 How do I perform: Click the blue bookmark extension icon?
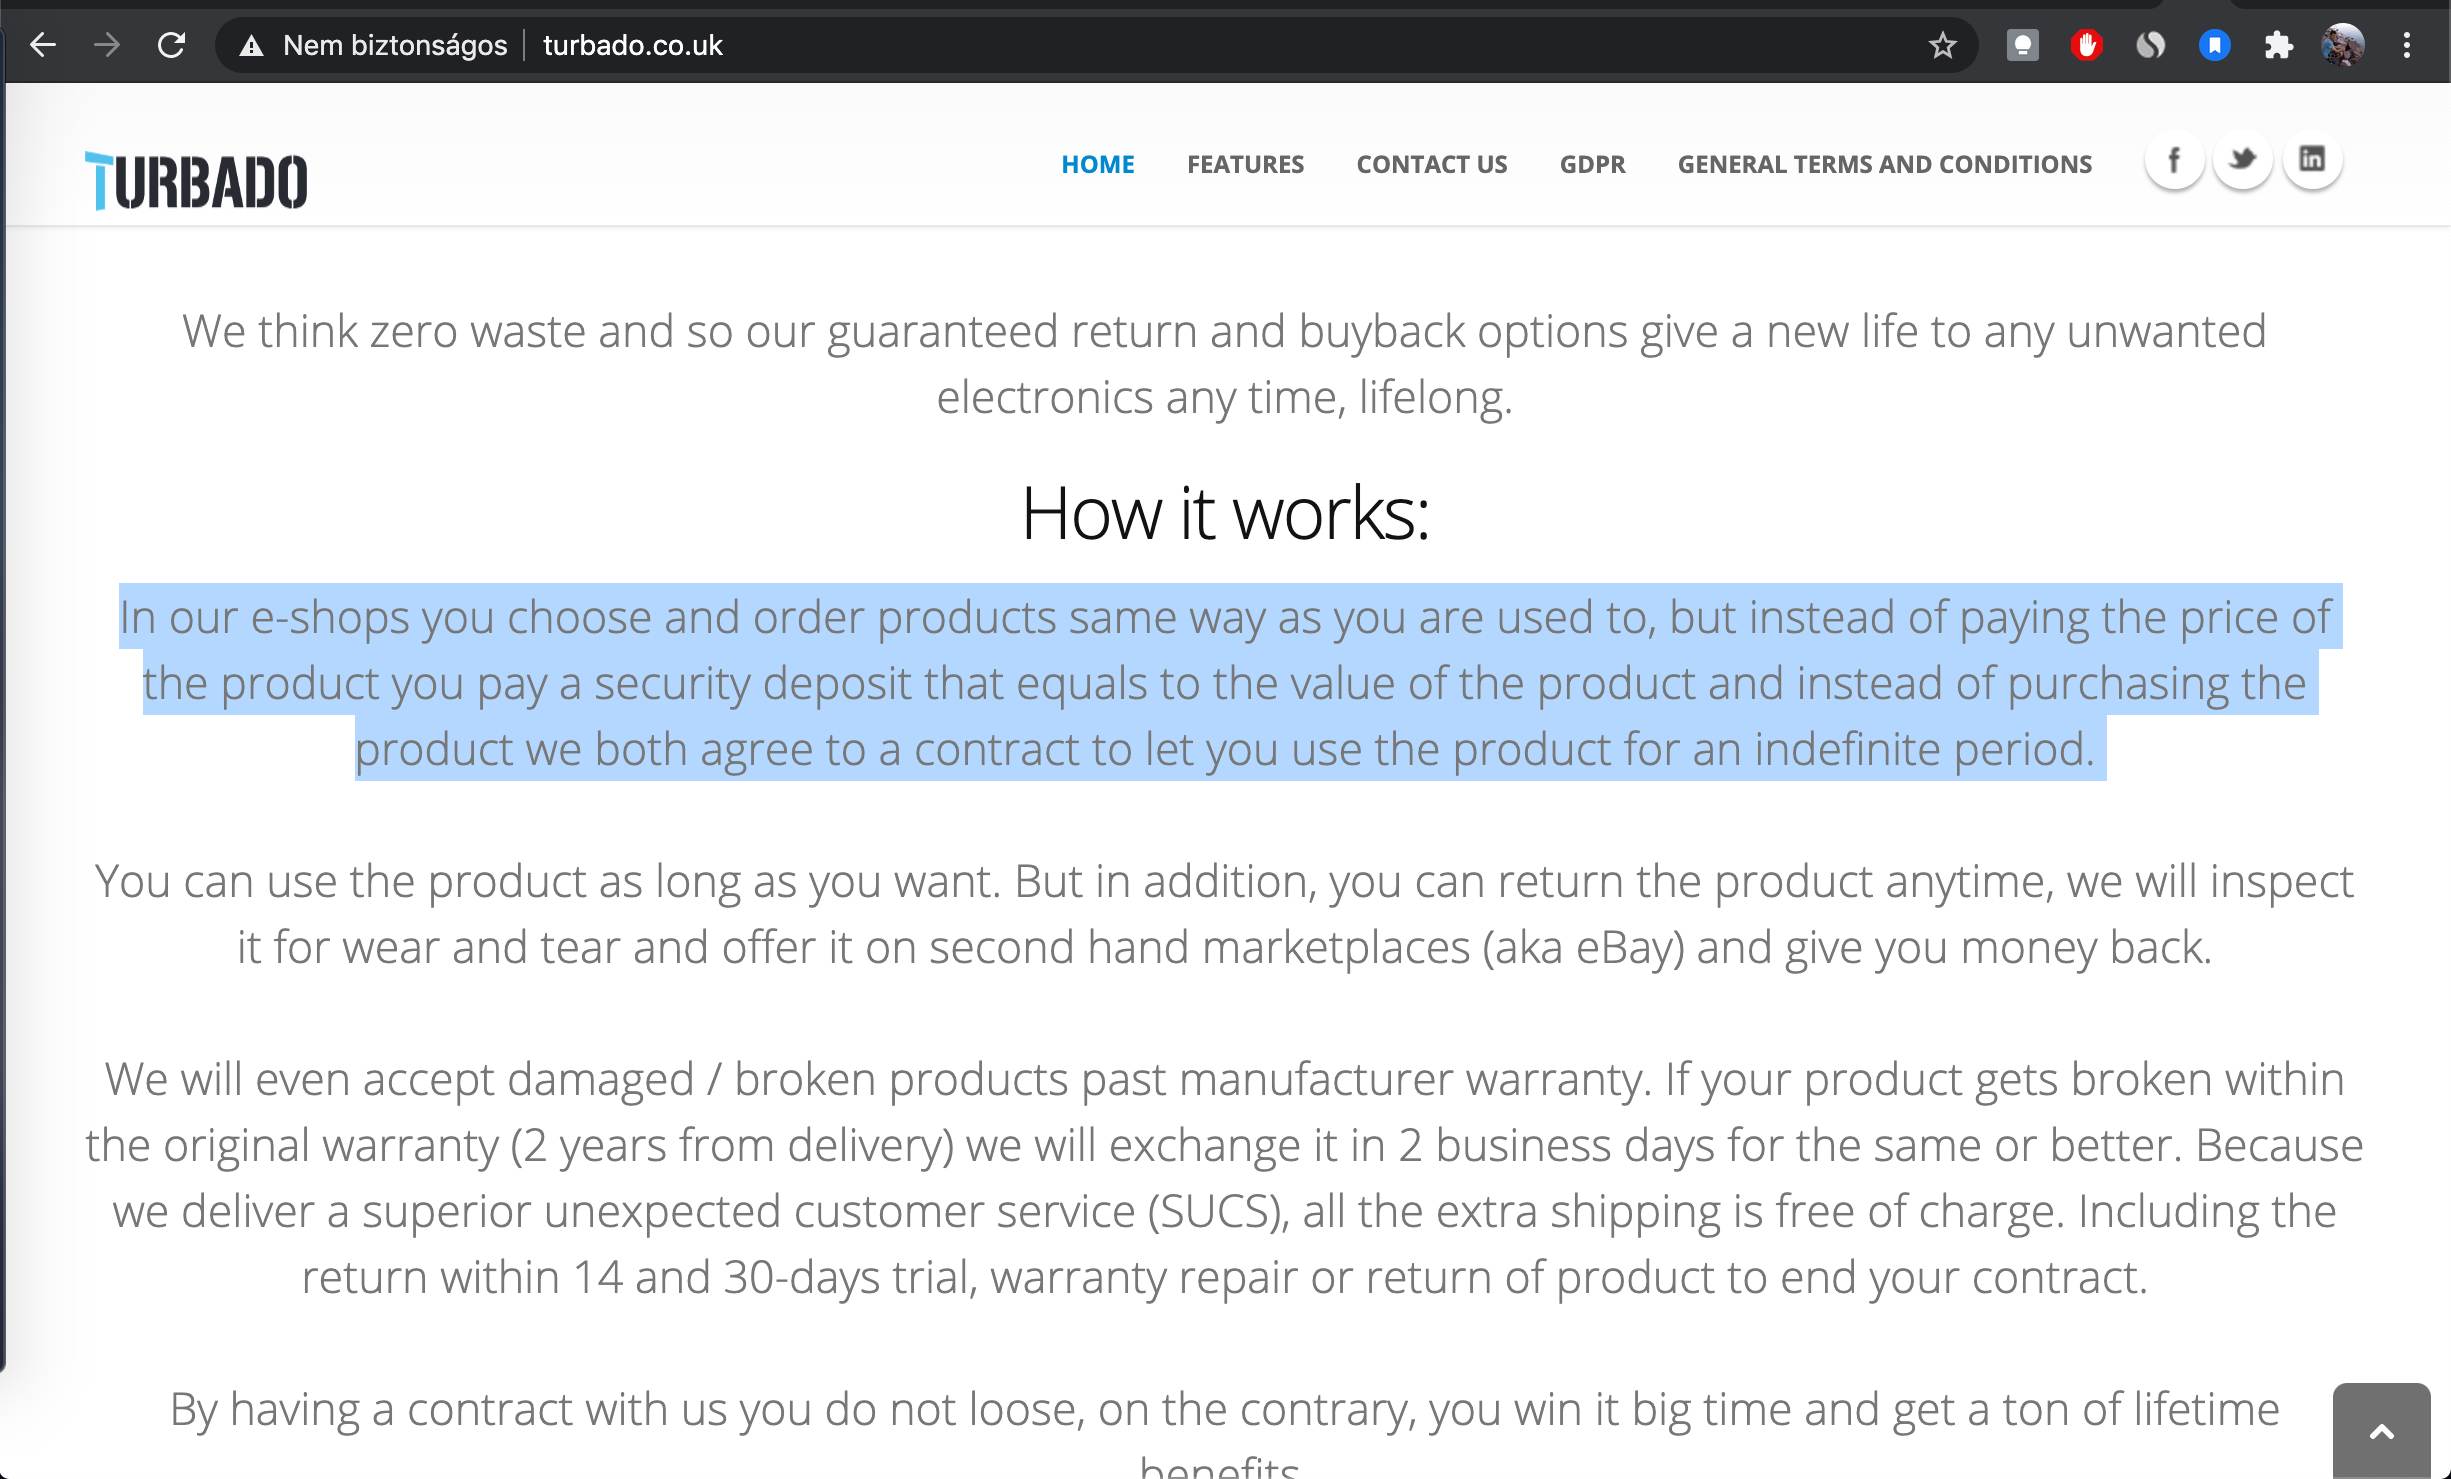[2214, 45]
